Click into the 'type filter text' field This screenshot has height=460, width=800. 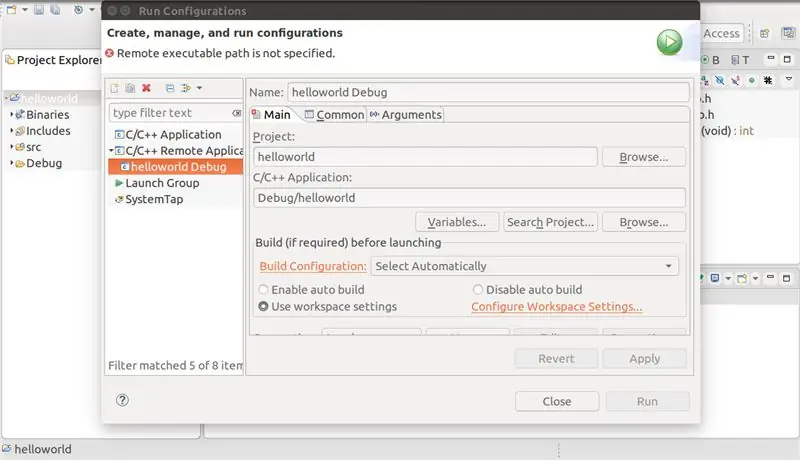coord(171,113)
